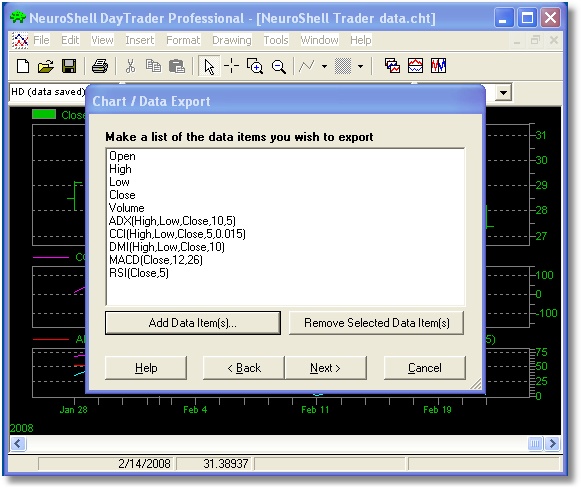Maximize the NeuroShell window
Viewport: 582px width, 490px height.
tap(527, 18)
